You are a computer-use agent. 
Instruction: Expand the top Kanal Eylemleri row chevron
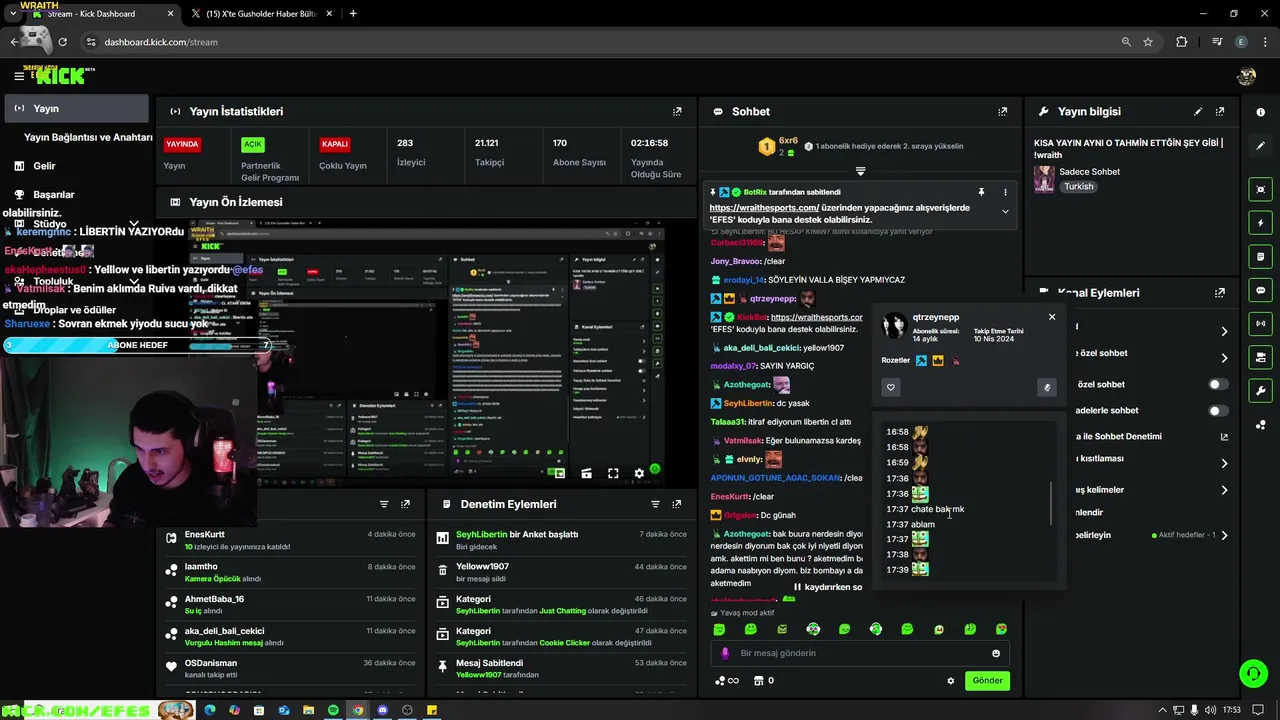1224,331
